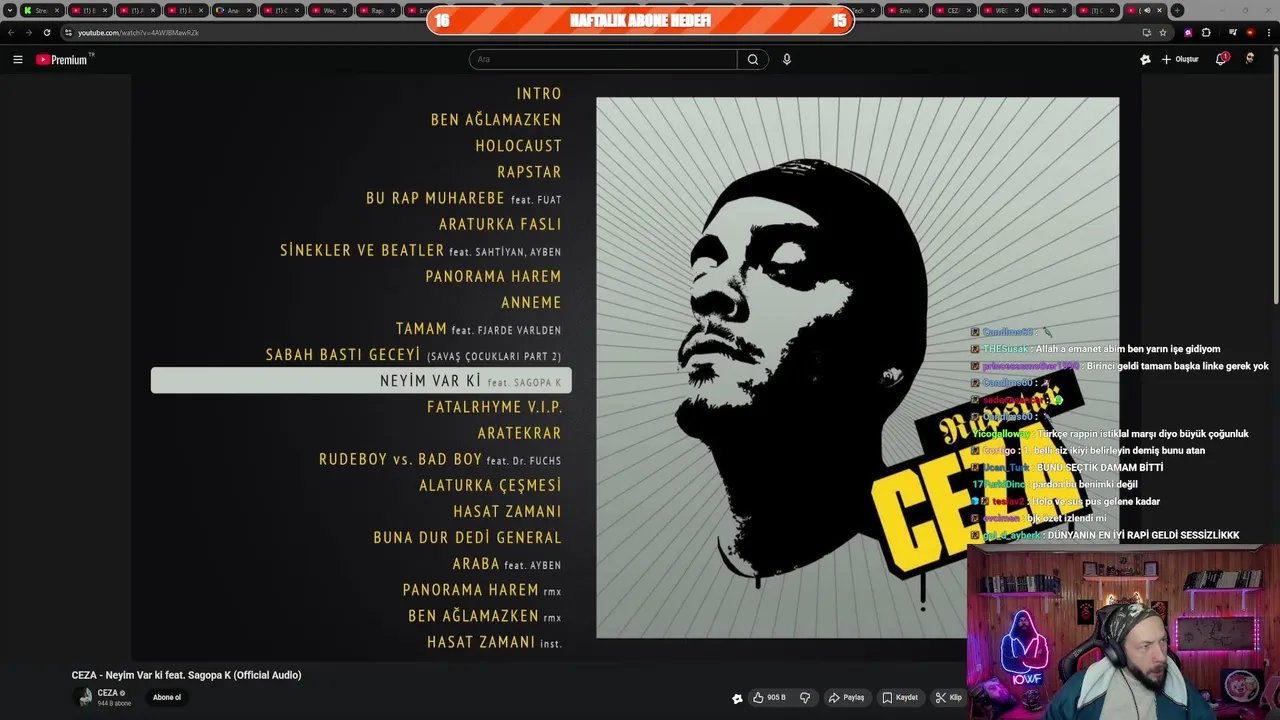Click the video title below the player
Image resolution: width=1280 pixels, height=720 pixels.
[x=186, y=675]
